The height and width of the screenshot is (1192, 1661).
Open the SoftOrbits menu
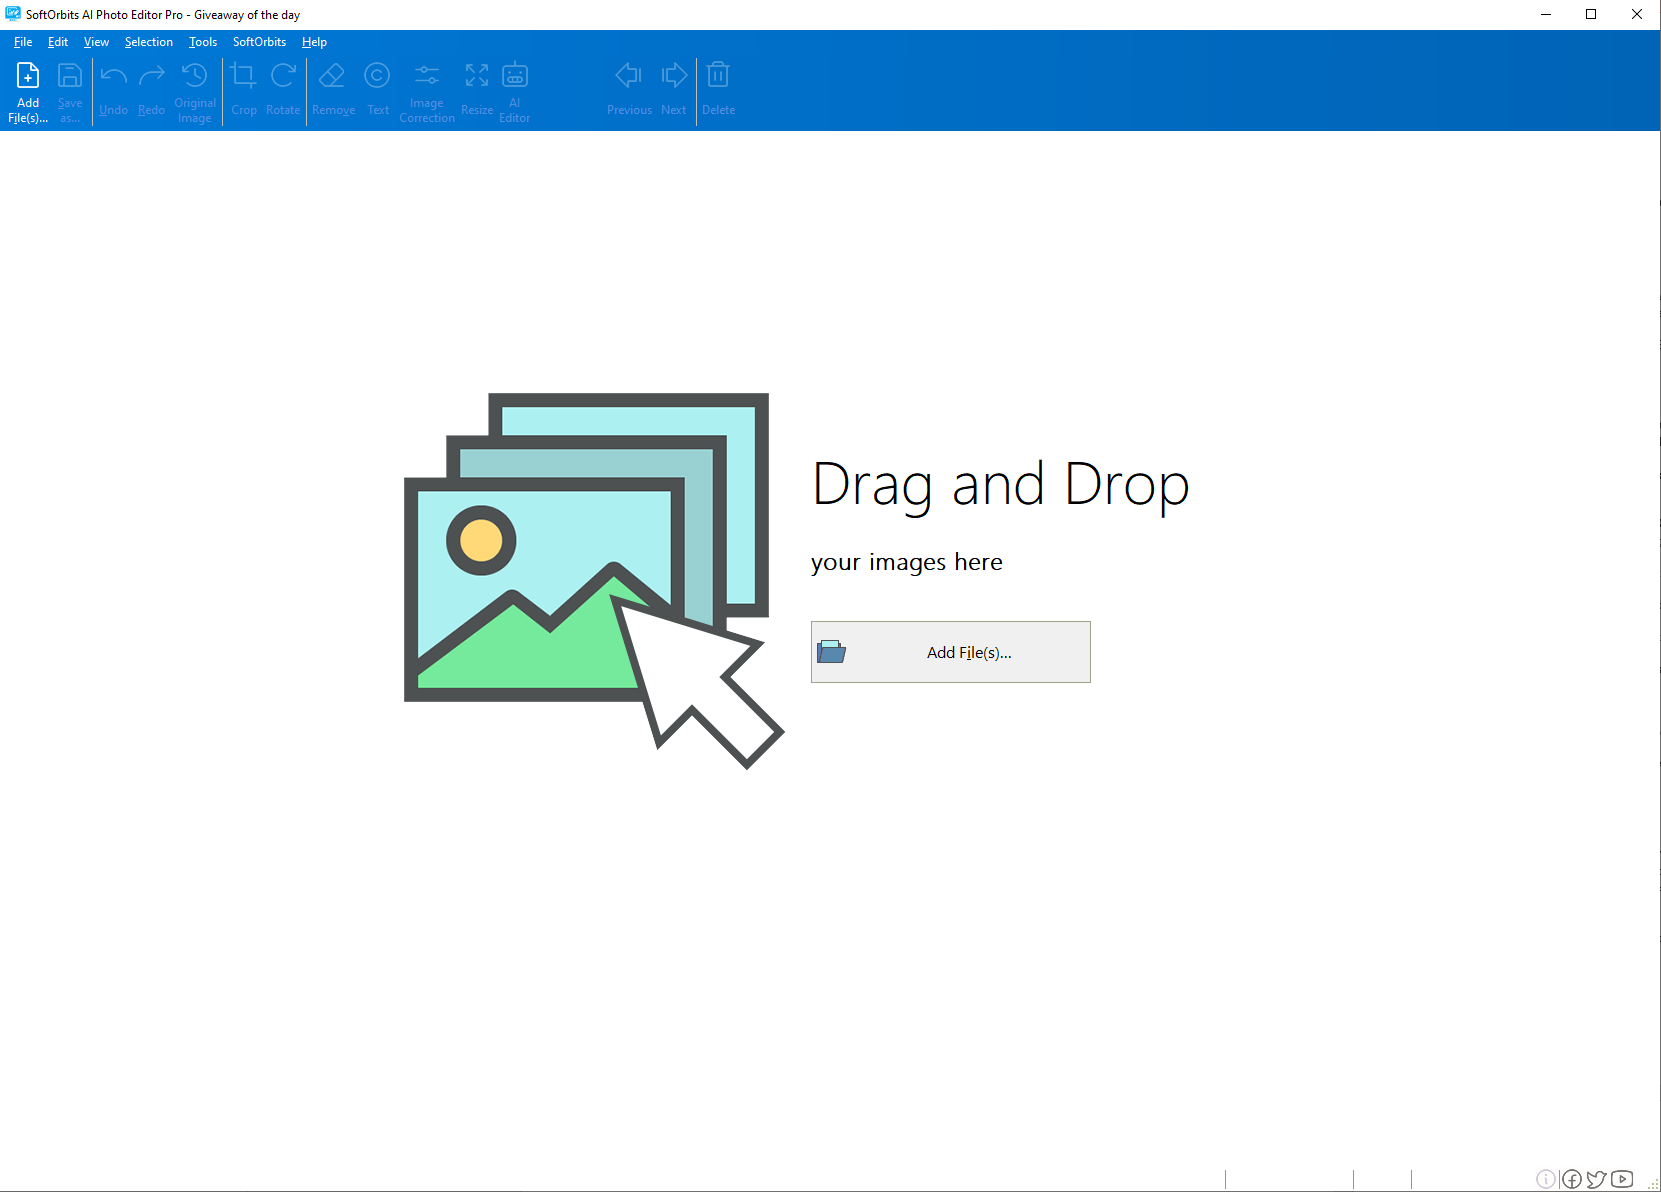pyautogui.click(x=259, y=42)
